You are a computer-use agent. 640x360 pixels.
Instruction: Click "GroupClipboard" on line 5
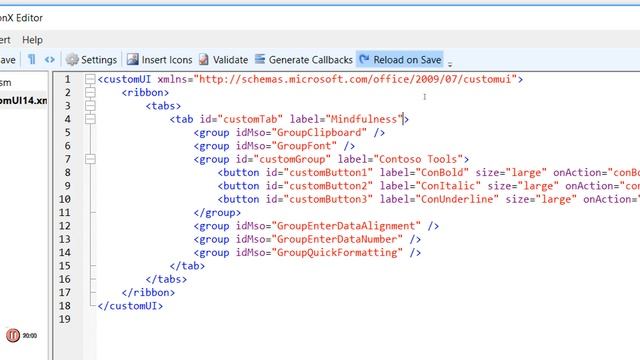[319, 133]
